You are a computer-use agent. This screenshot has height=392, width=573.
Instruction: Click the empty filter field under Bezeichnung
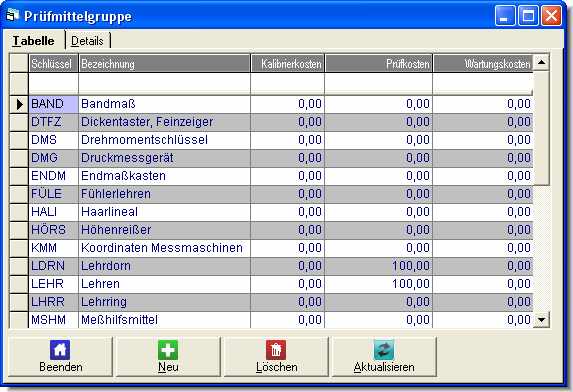tap(164, 84)
